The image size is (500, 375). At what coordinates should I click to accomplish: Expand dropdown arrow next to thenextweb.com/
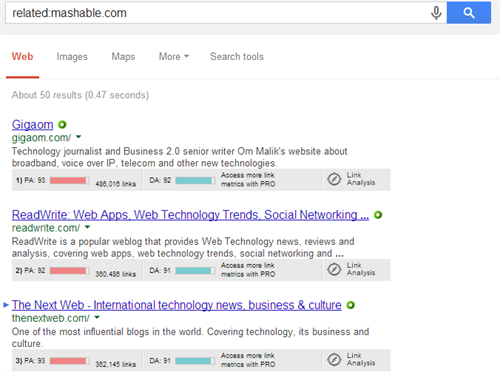tap(97, 317)
